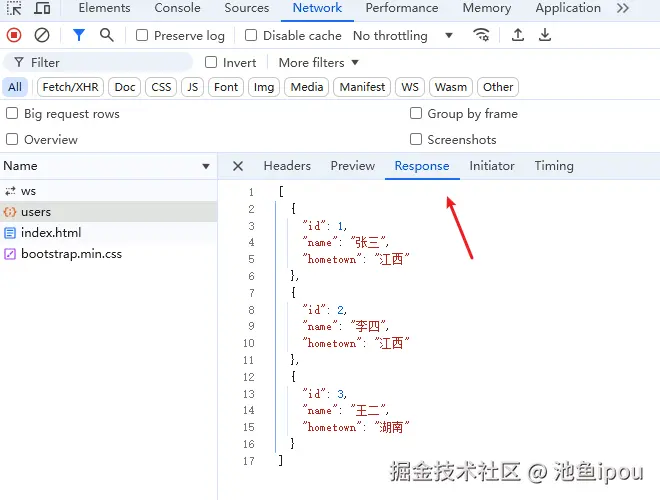Filter requests by Wasm type
This screenshot has width=660, height=500.
pyautogui.click(x=451, y=87)
